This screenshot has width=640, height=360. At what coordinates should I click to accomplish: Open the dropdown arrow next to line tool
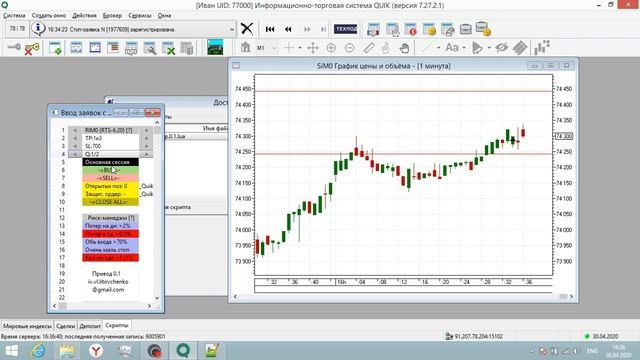(438, 48)
